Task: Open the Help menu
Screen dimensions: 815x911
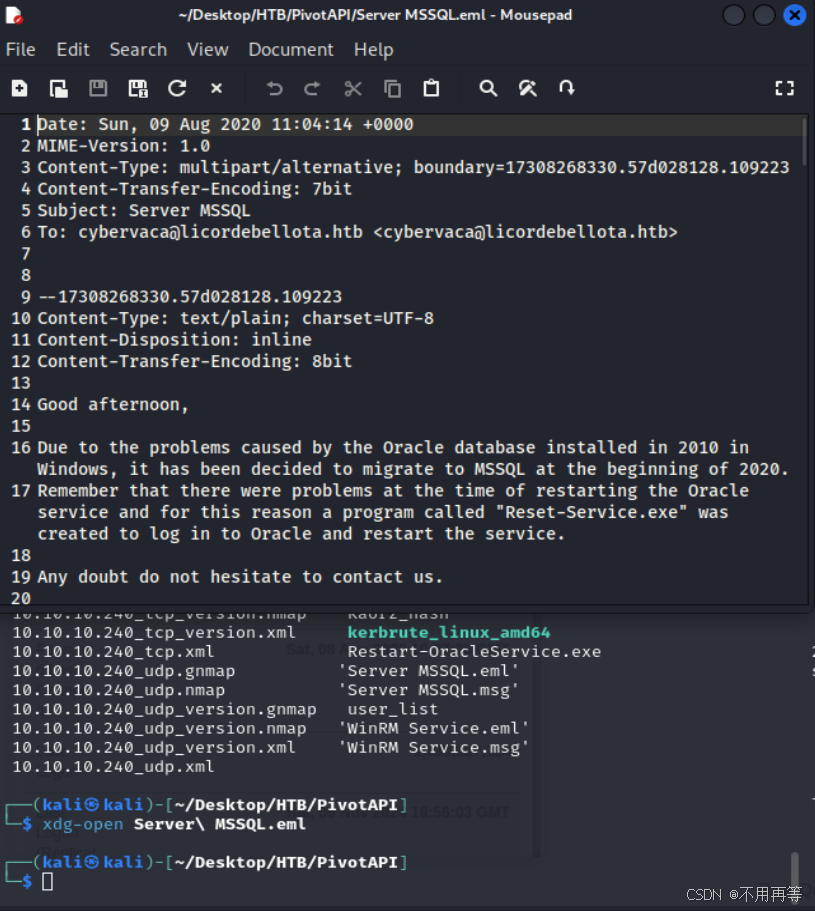Action: 374,50
